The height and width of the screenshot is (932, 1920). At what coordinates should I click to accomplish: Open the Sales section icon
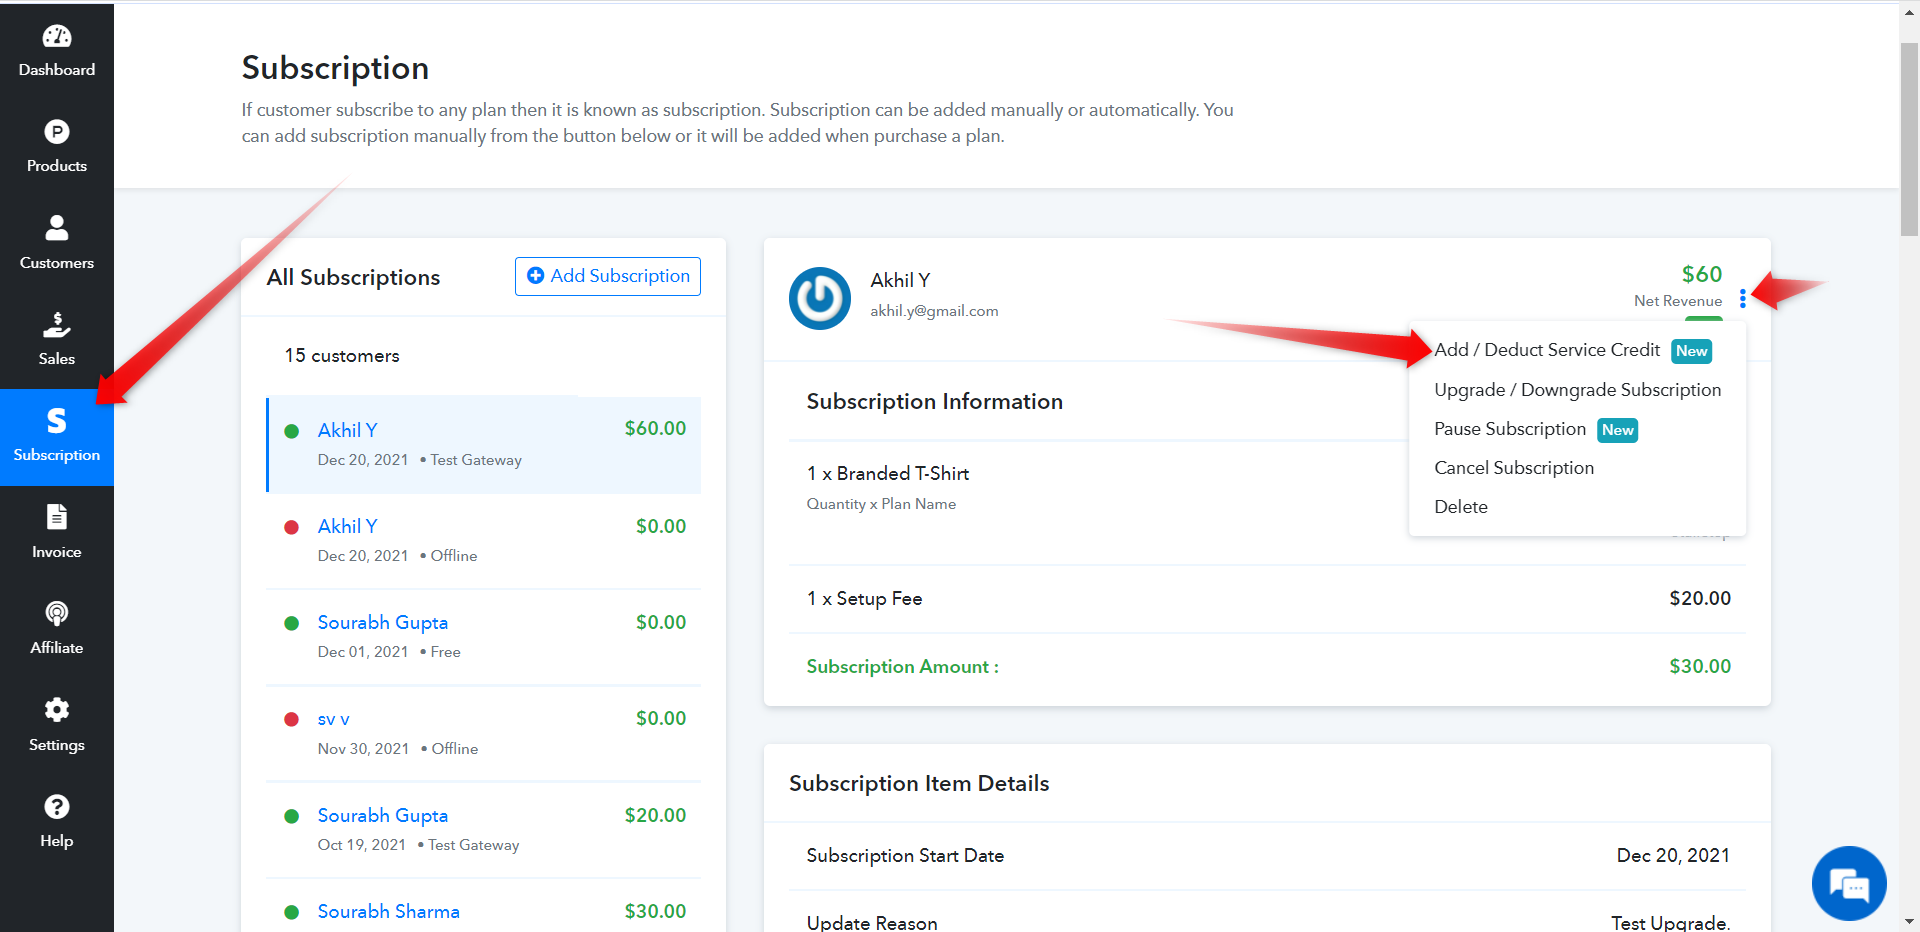click(57, 325)
